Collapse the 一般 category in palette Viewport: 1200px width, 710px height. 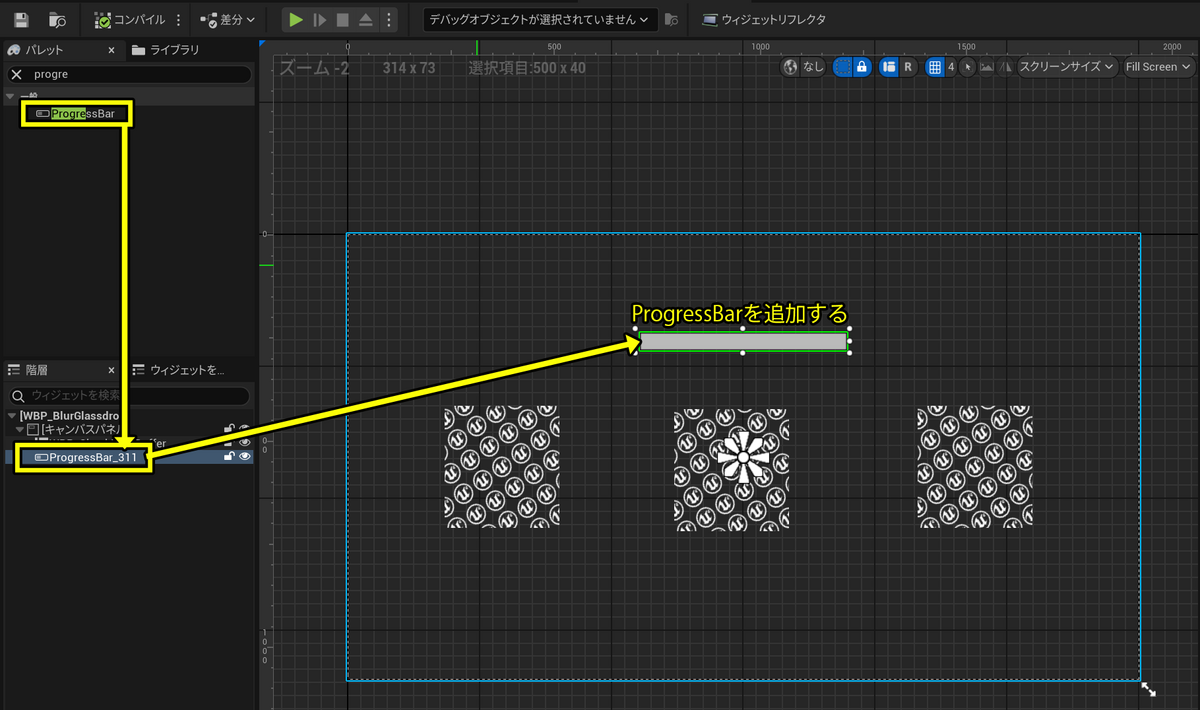coord(10,97)
